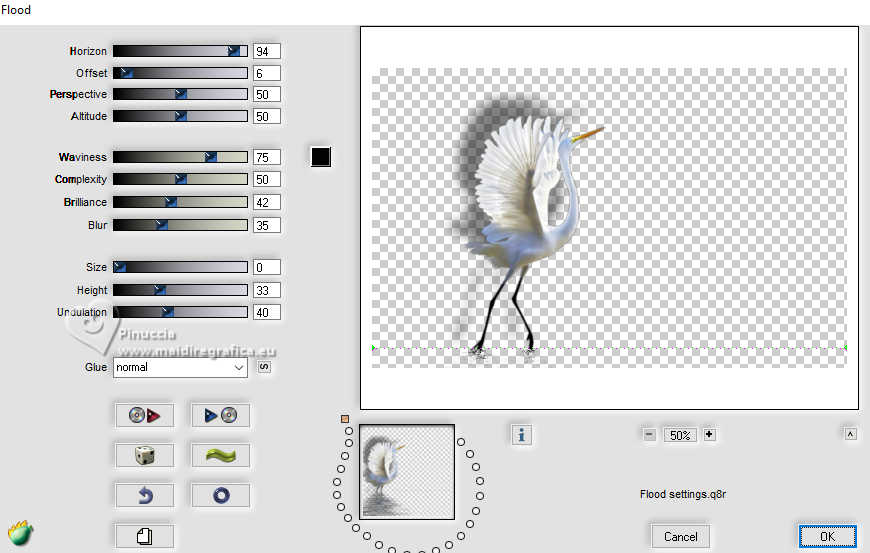Click the copy pages icon button
The width and height of the screenshot is (870, 553).
[x=145, y=536]
